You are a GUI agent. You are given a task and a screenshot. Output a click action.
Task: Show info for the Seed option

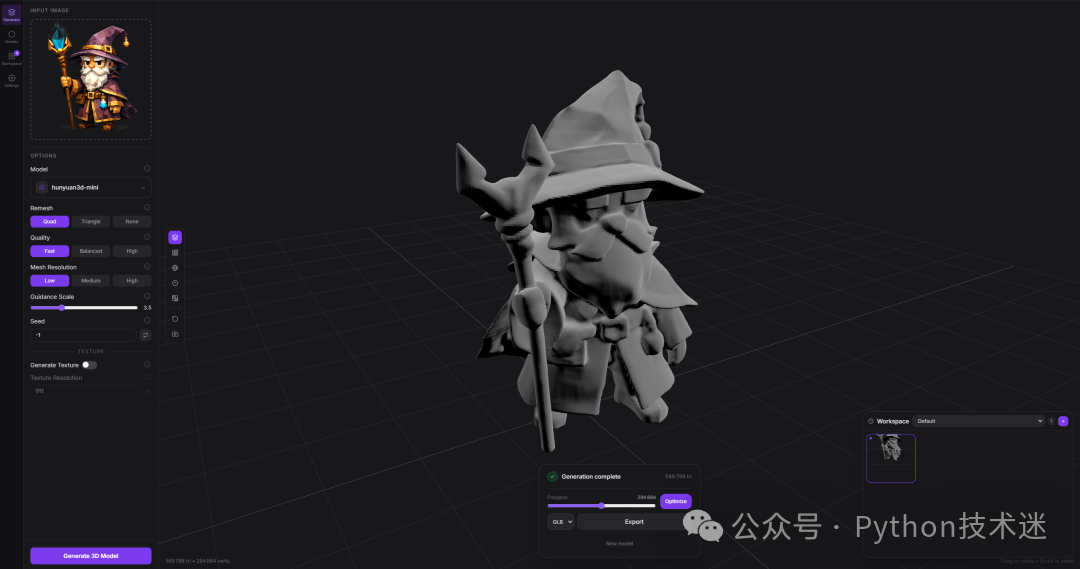click(147, 320)
